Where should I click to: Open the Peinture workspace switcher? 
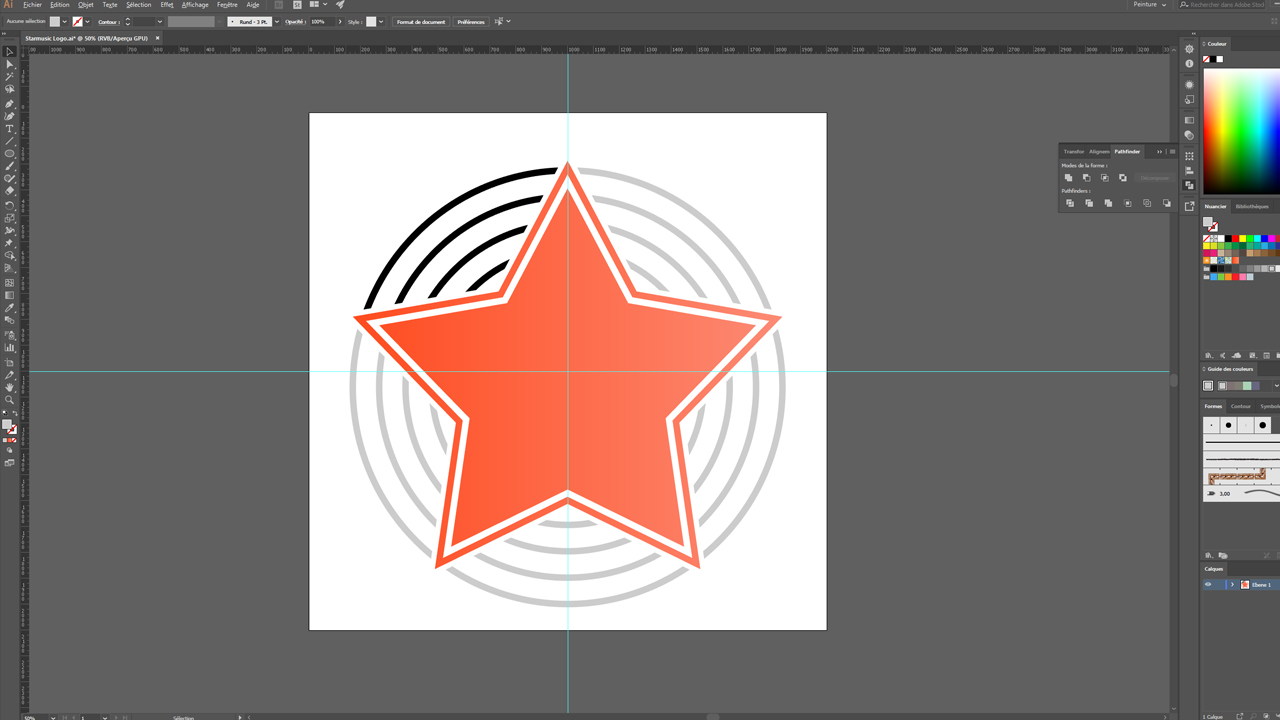coord(1149,4)
